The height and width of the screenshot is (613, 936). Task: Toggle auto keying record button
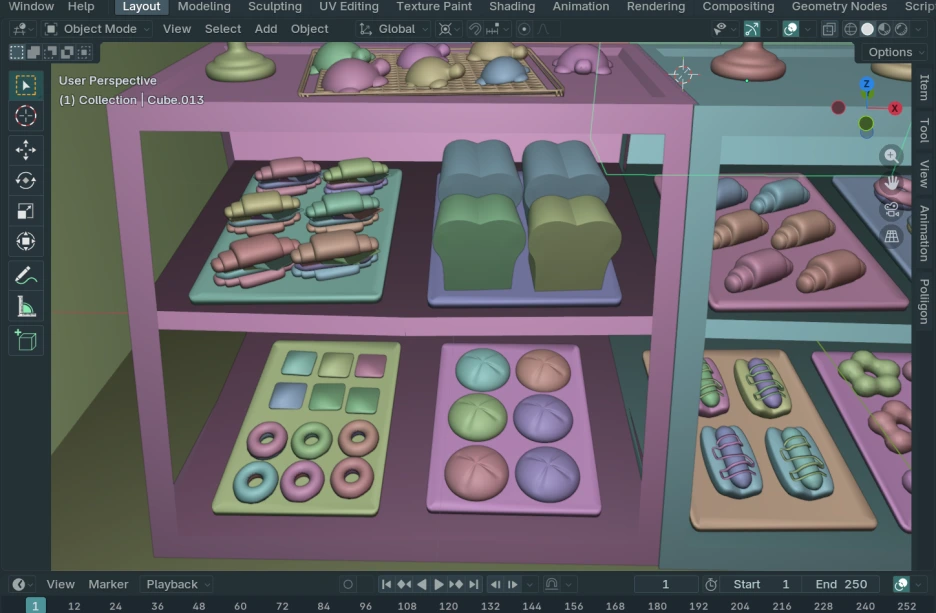348,584
